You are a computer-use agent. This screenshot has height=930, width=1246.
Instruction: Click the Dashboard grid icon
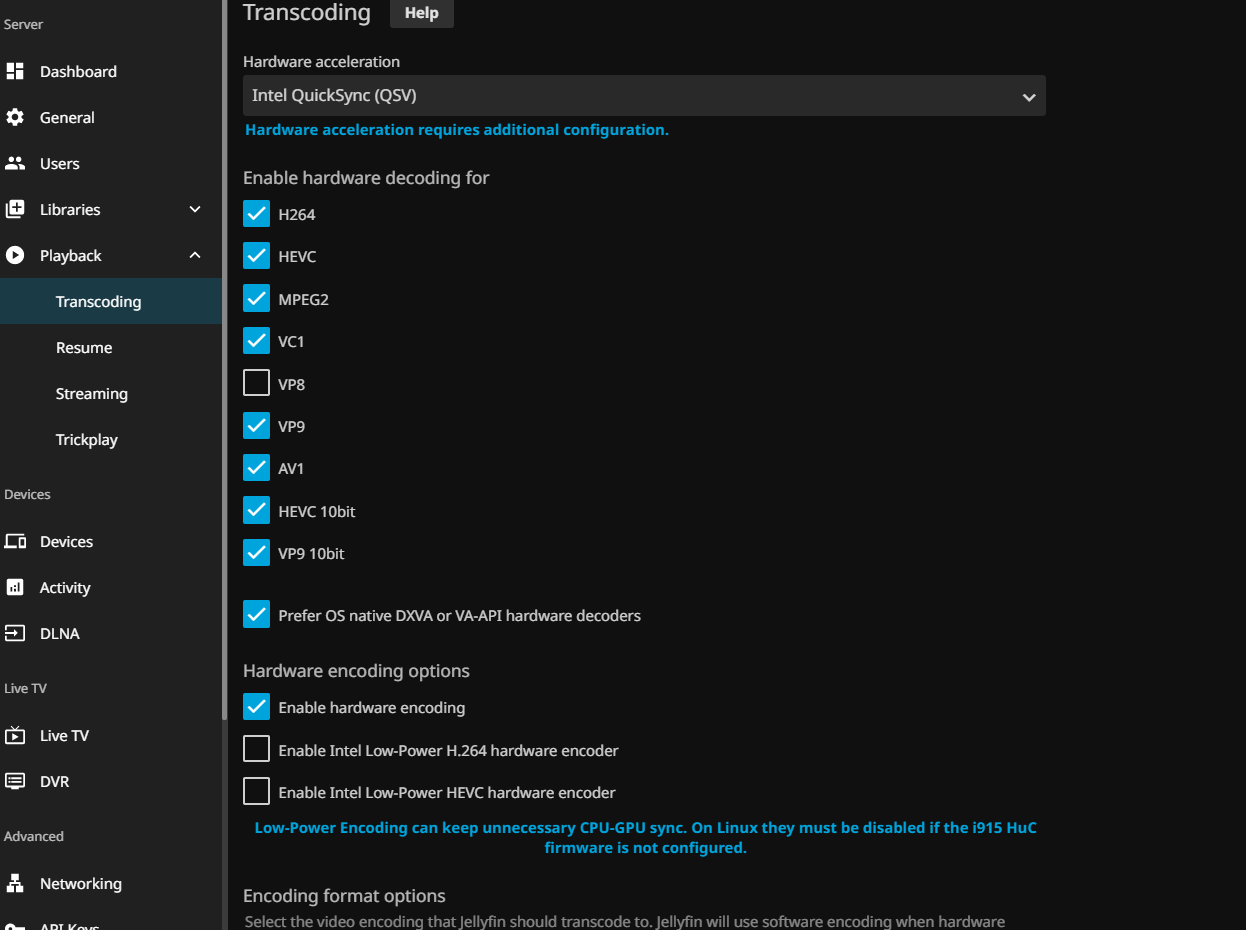click(x=15, y=71)
